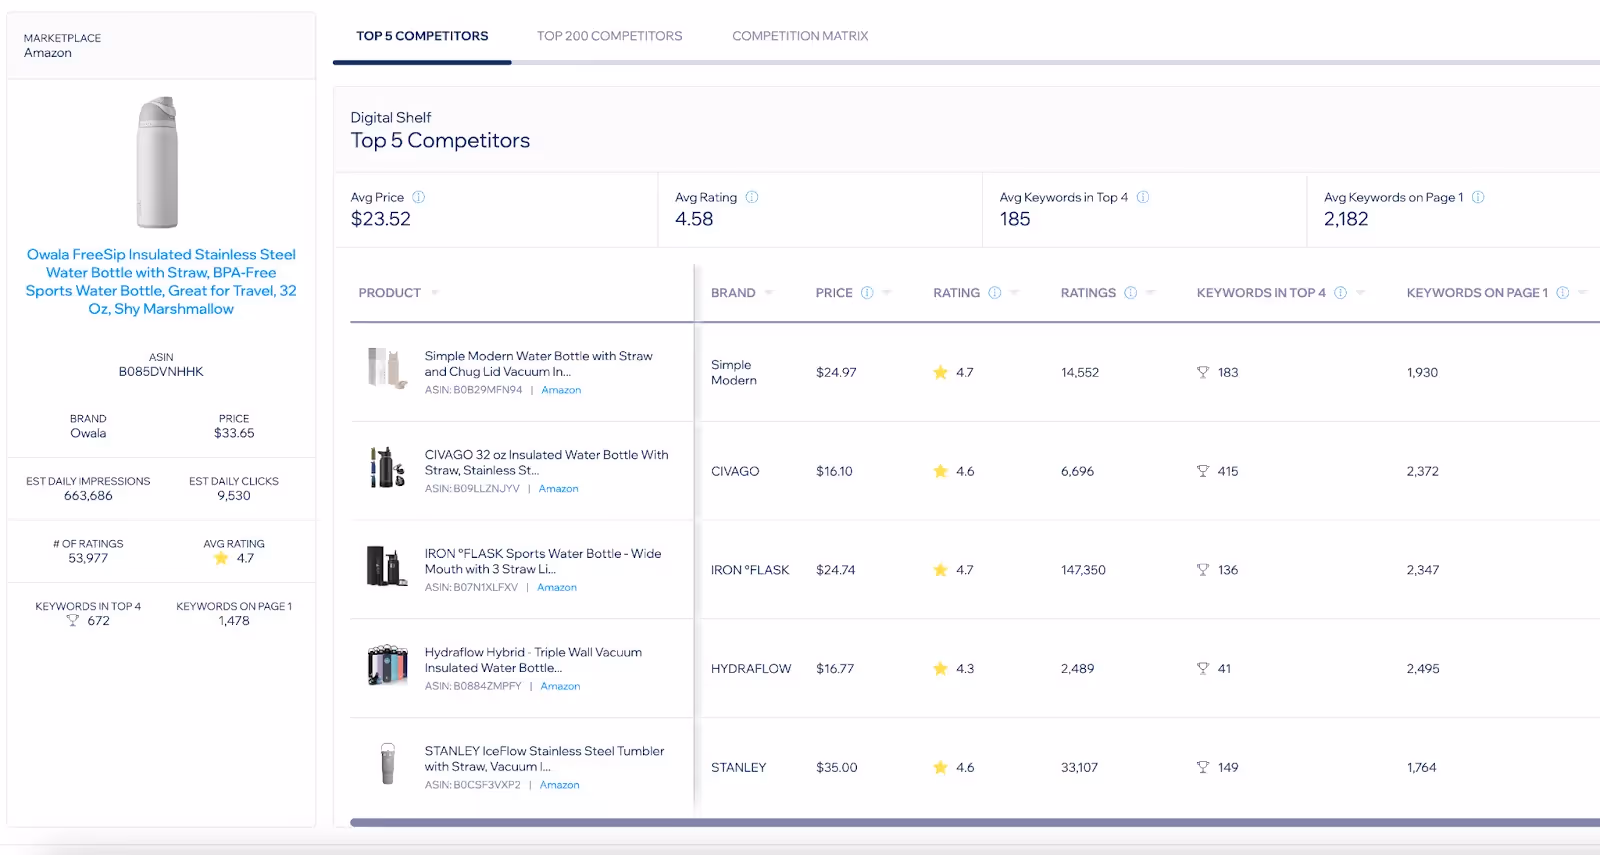Click the HYDRAFLOW brand cell
The image size is (1600, 855).
pyautogui.click(x=751, y=669)
